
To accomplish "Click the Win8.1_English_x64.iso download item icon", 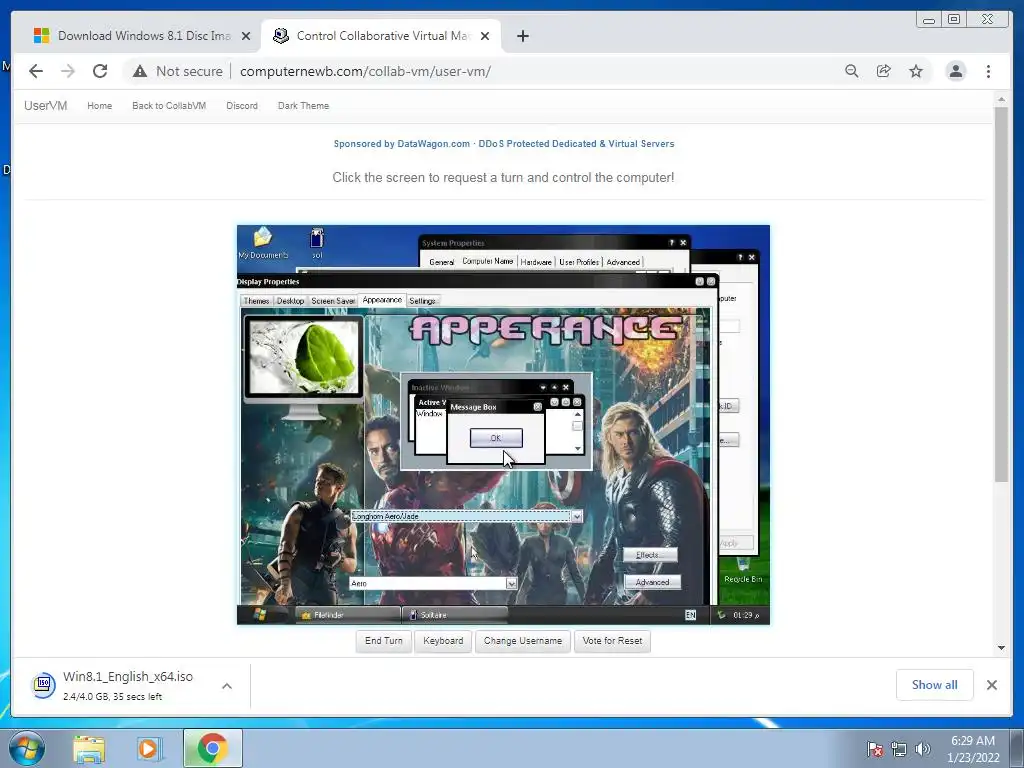I will 44,684.
